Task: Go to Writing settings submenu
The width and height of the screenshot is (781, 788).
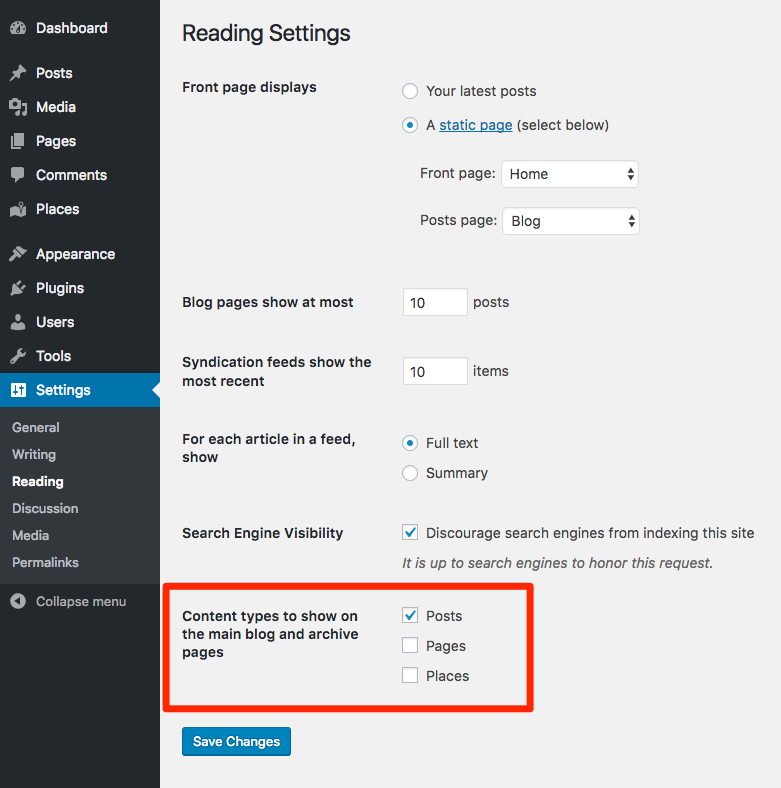Action: coord(34,454)
